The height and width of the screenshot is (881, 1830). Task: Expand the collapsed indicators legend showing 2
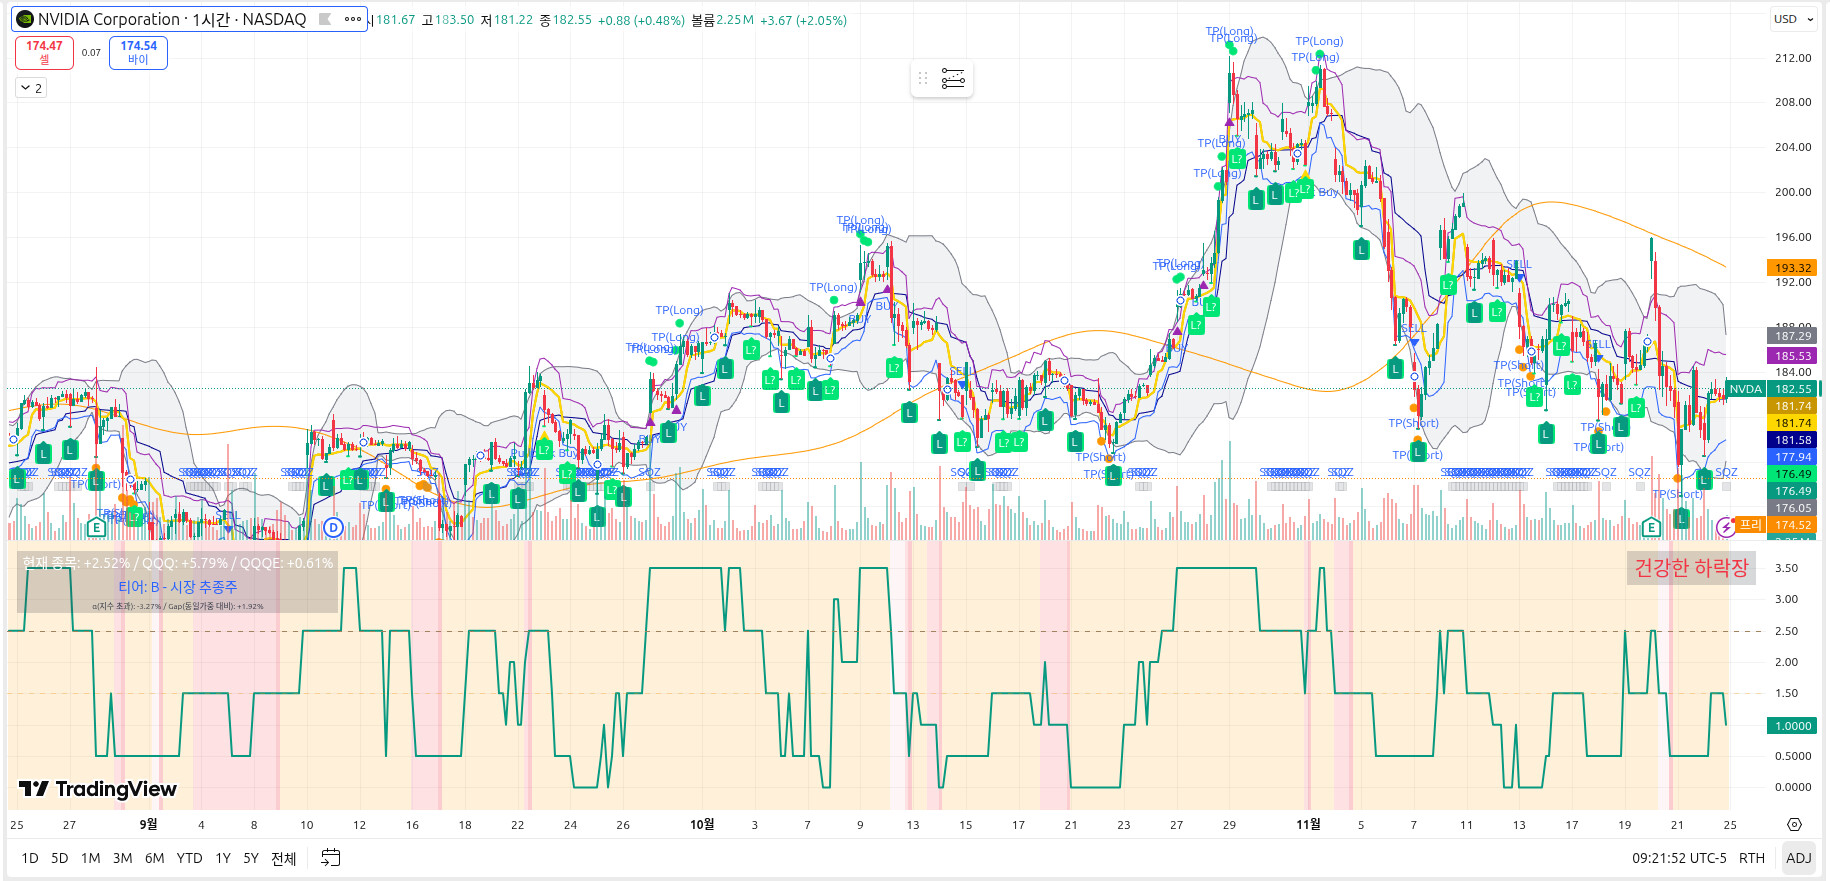click(x=31, y=88)
